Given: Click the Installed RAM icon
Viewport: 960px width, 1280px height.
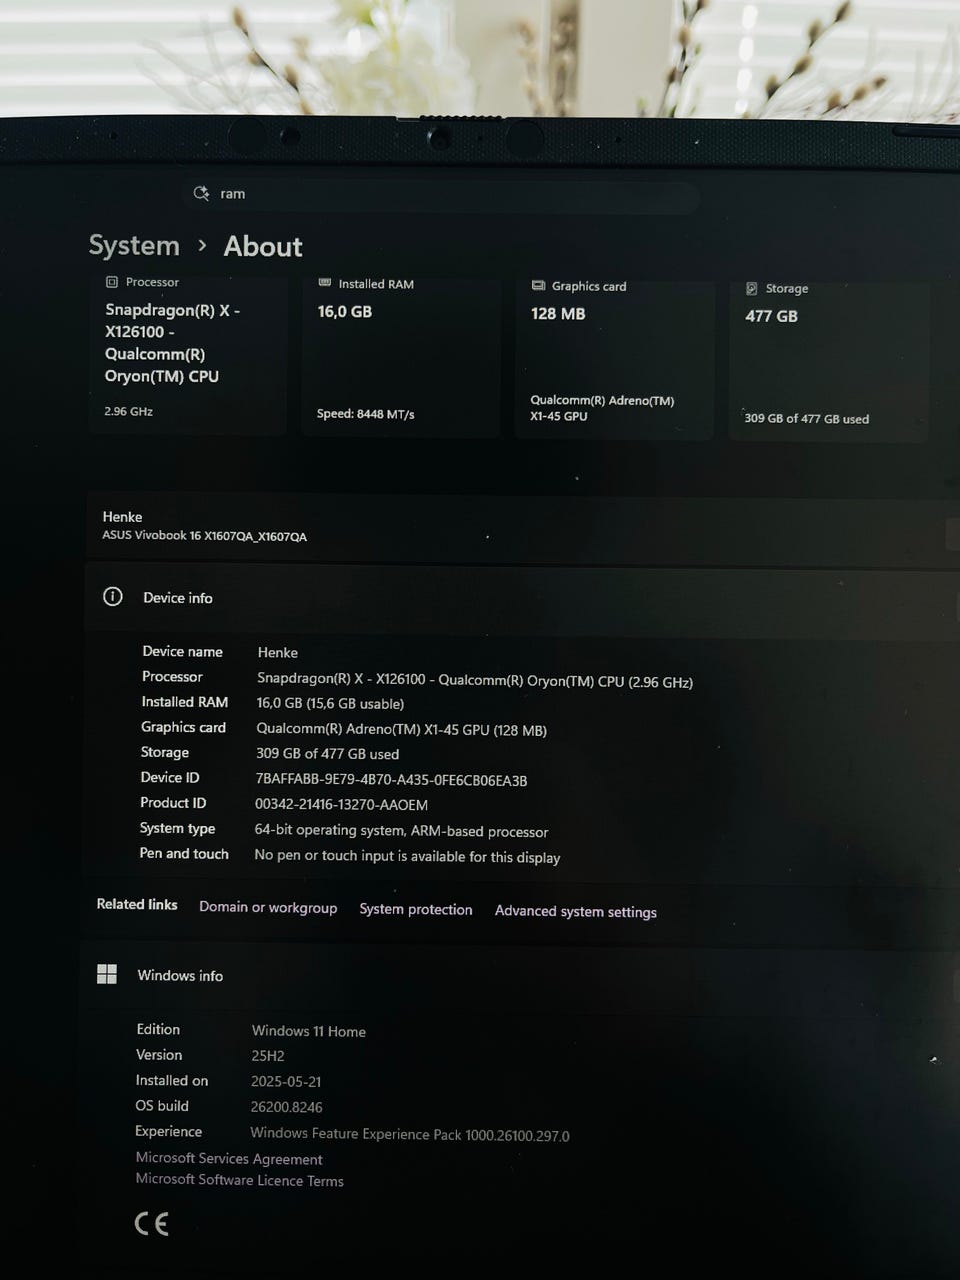Looking at the screenshot, I should pyautogui.click(x=324, y=284).
